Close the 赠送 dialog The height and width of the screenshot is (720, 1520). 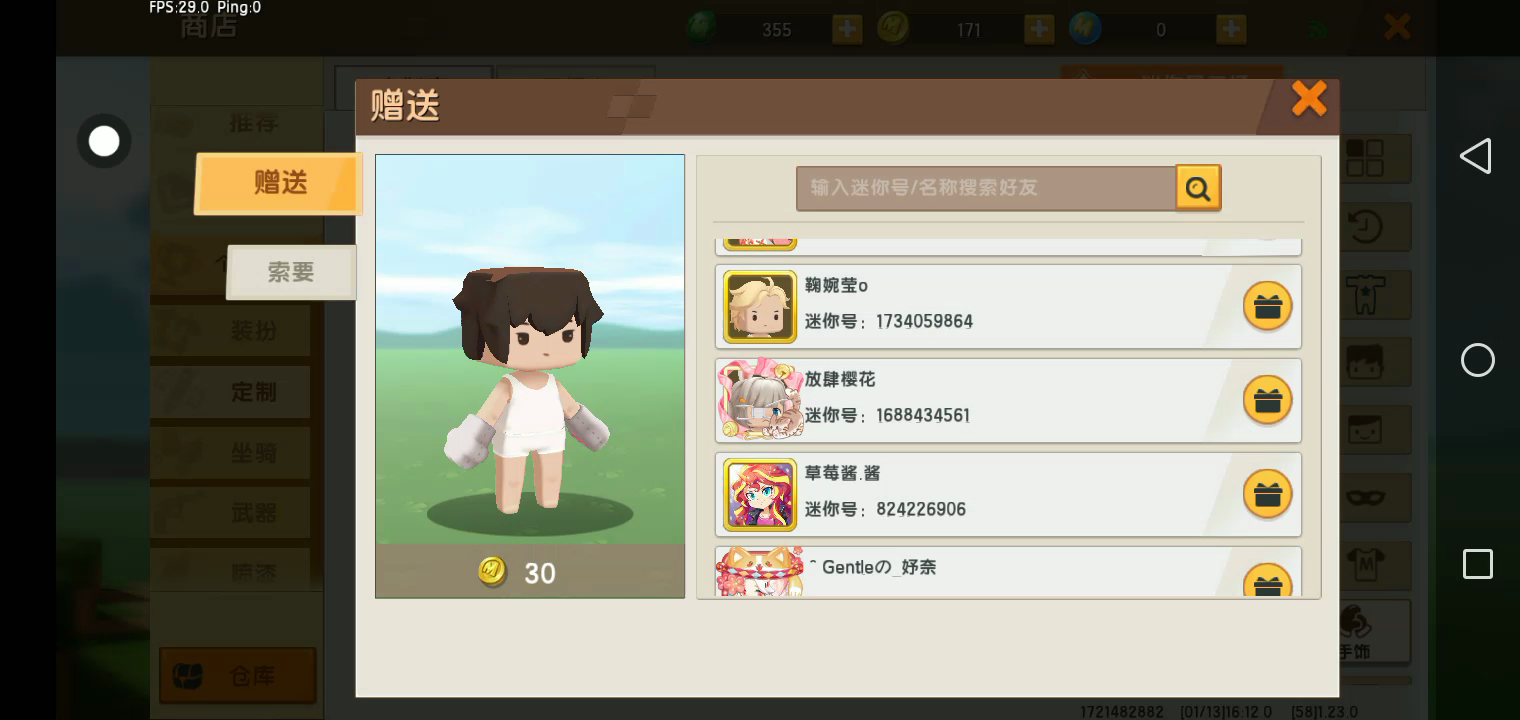tap(1309, 99)
